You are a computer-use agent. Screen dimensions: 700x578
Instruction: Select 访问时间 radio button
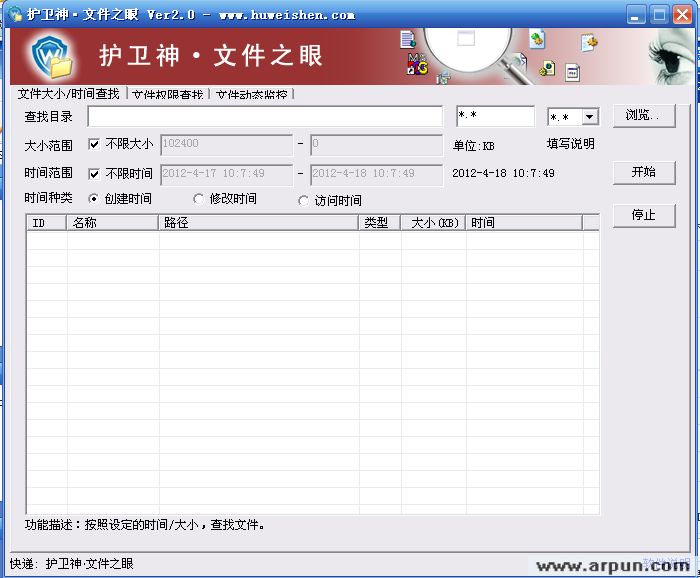(304, 201)
